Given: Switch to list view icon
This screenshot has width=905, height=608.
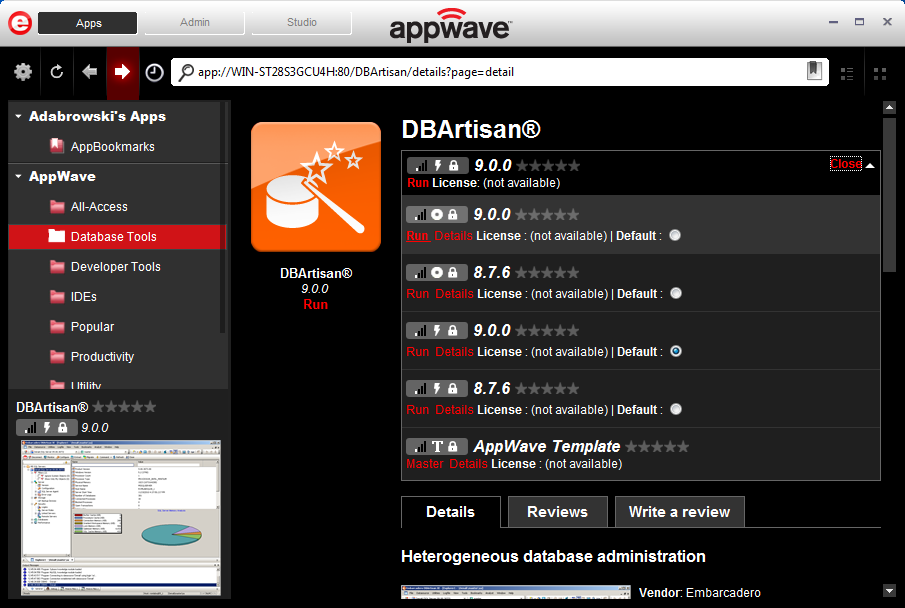Looking at the screenshot, I should point(847,73).
